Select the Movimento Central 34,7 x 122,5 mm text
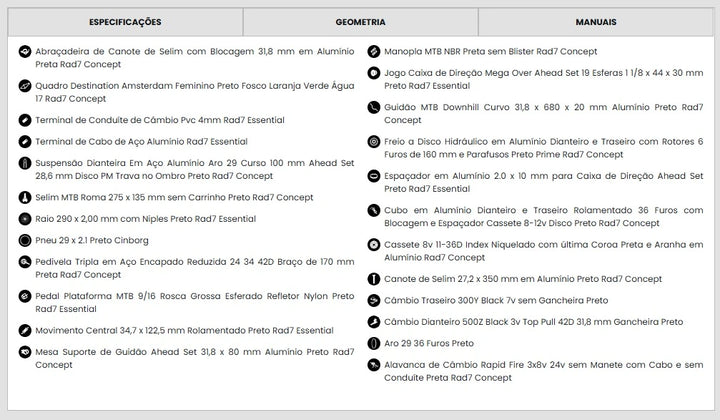This screenshot has width=720, height=420. 184,330
